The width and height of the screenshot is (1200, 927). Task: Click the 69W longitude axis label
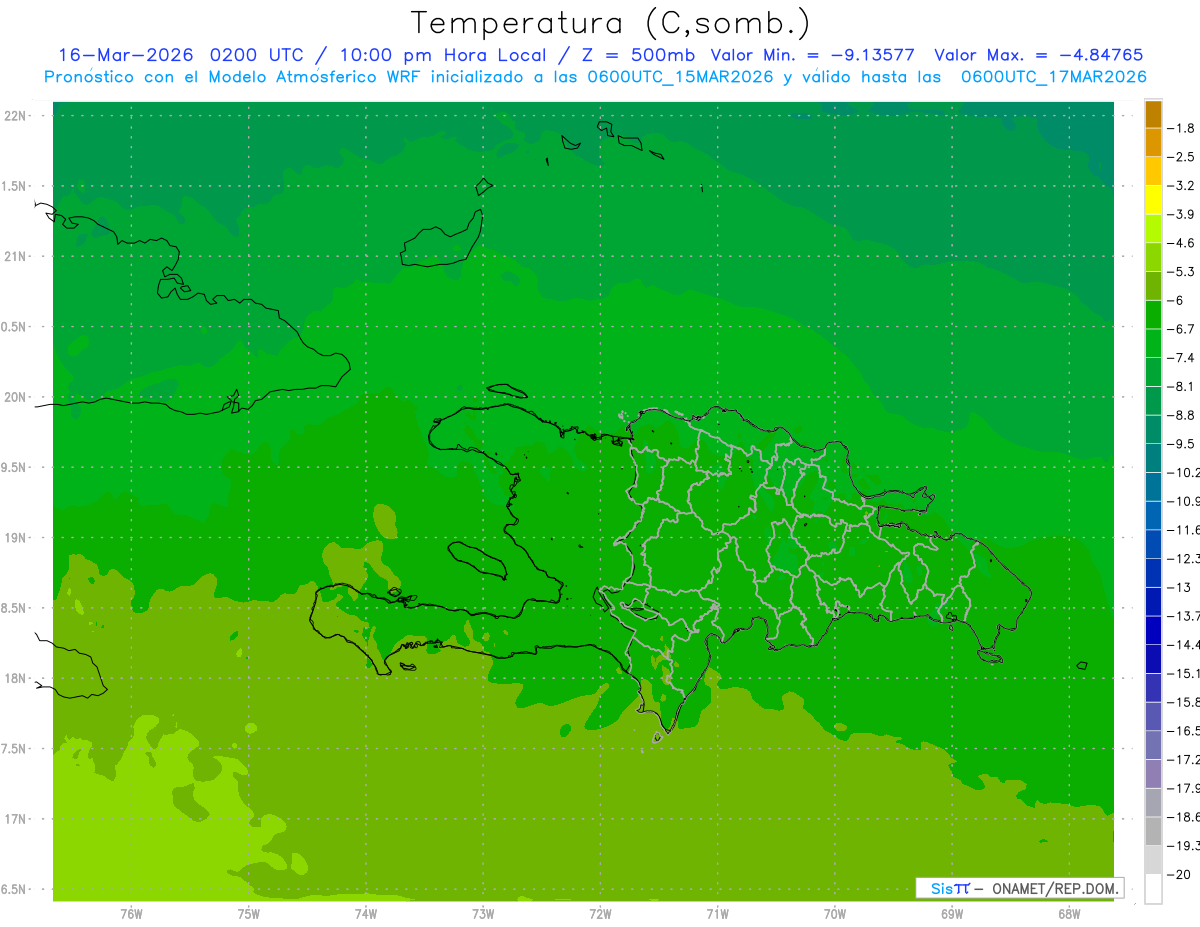[952, 913]
